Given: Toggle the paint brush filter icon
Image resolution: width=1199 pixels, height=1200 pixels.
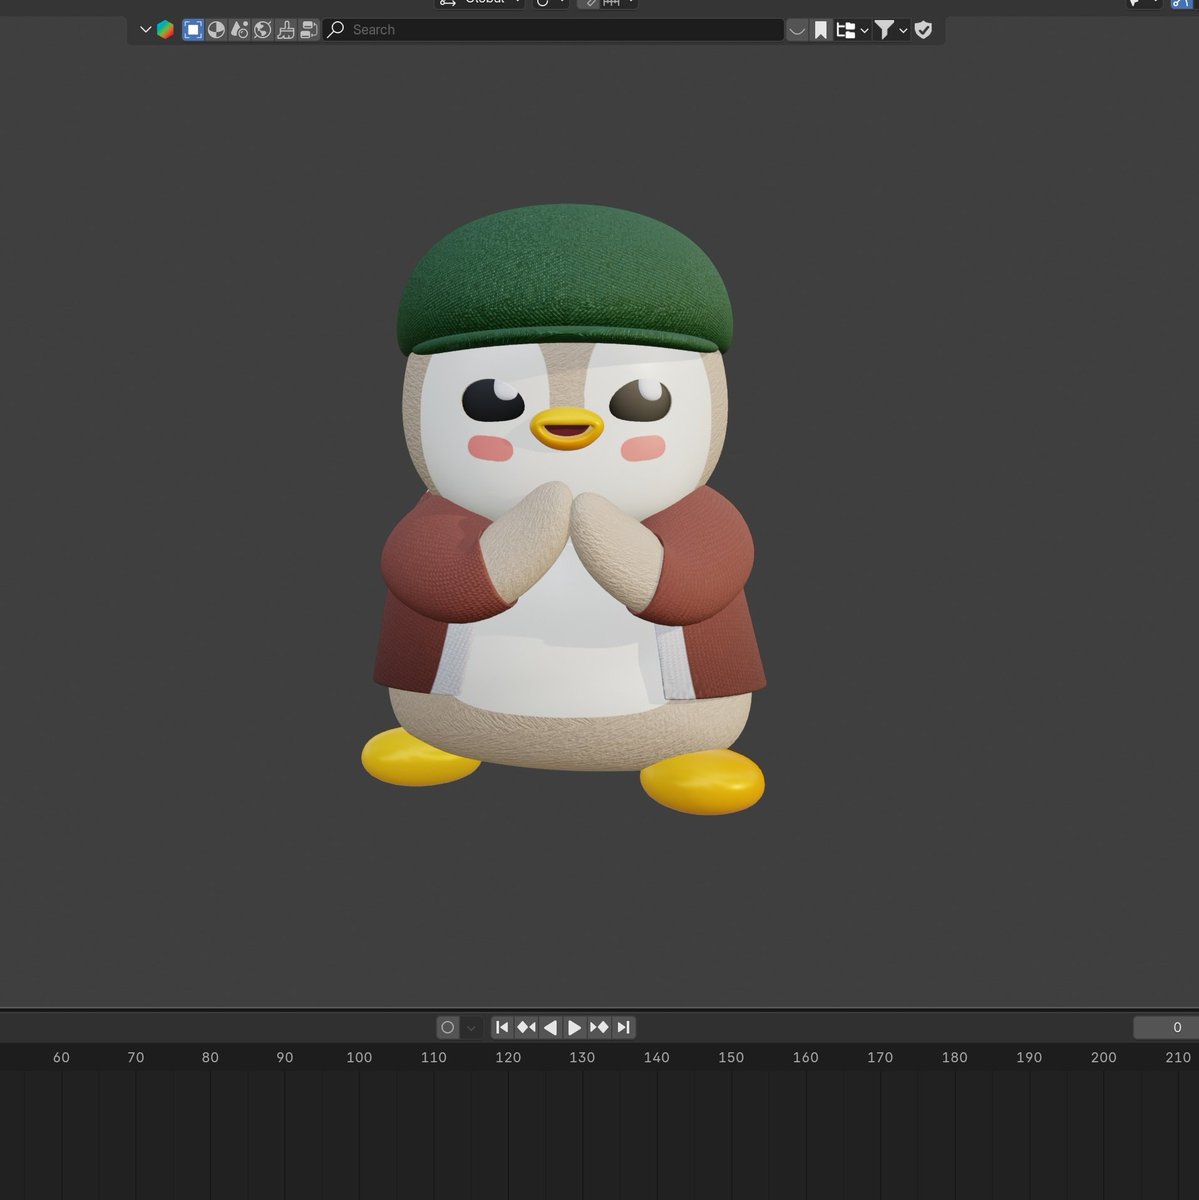Looking at the screenshot, I should pyautogui.click(x=286, y=30).
